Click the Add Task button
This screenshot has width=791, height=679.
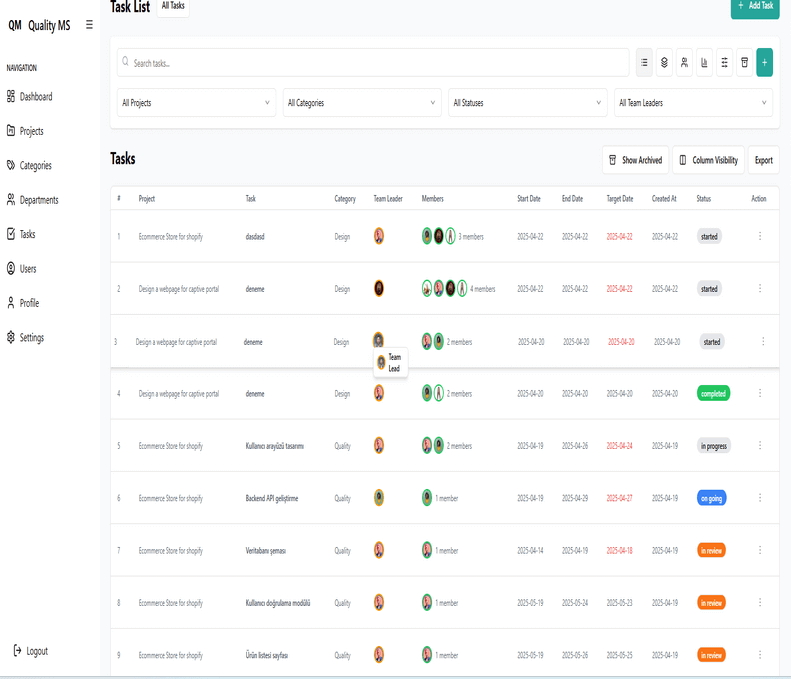click(x=755, y=6)
